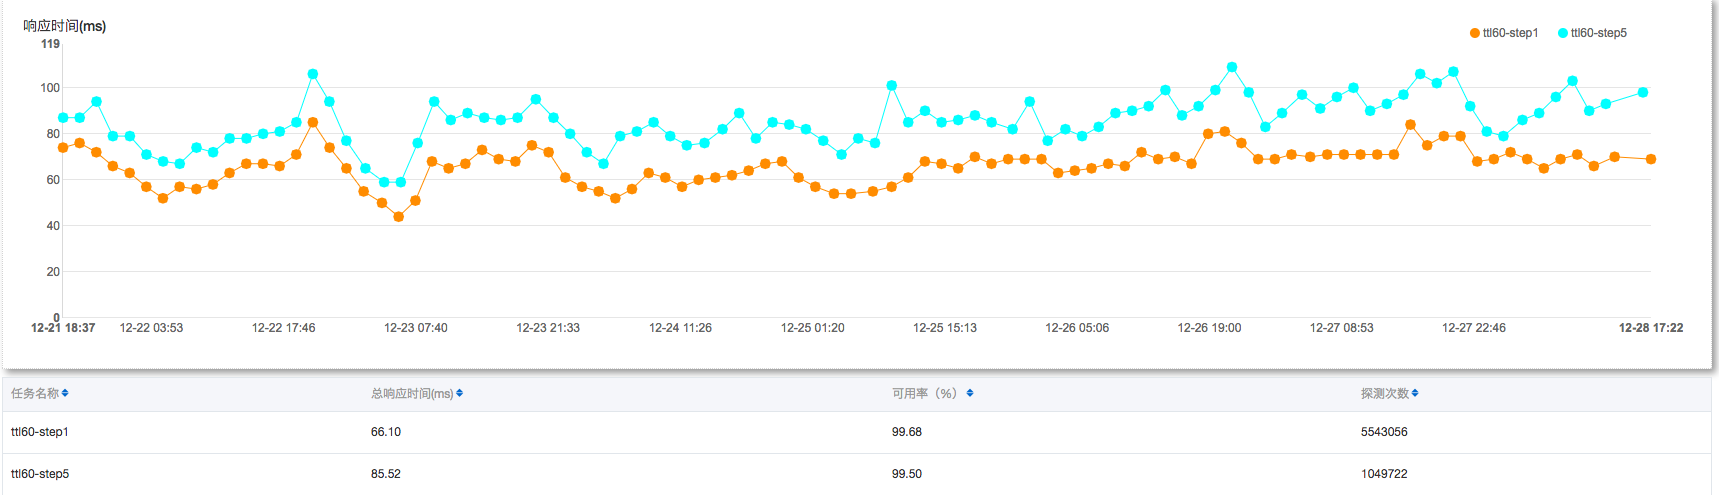Click the 85.52 response time cell
1719x495 pixels.
pos(386,474)
